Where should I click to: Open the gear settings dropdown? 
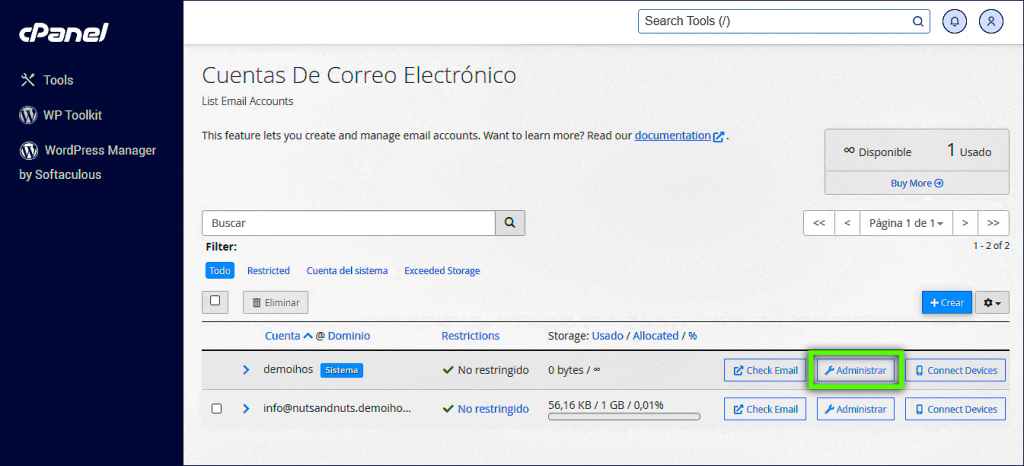[992, 302]
